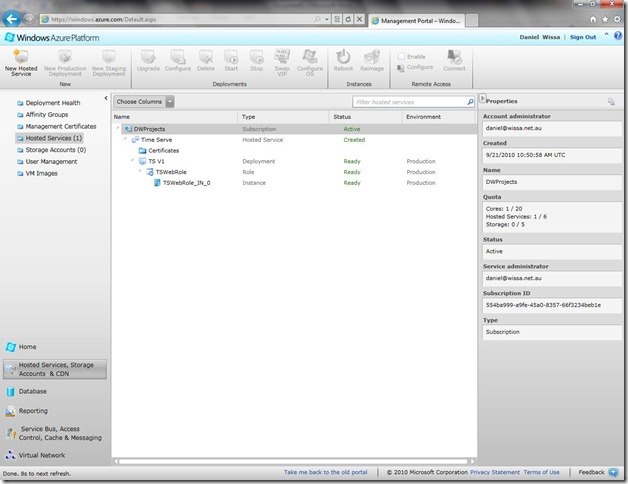Collapse the left navigation pane arrow
This screenshot has height=484, width=628.
pos(107,97)
